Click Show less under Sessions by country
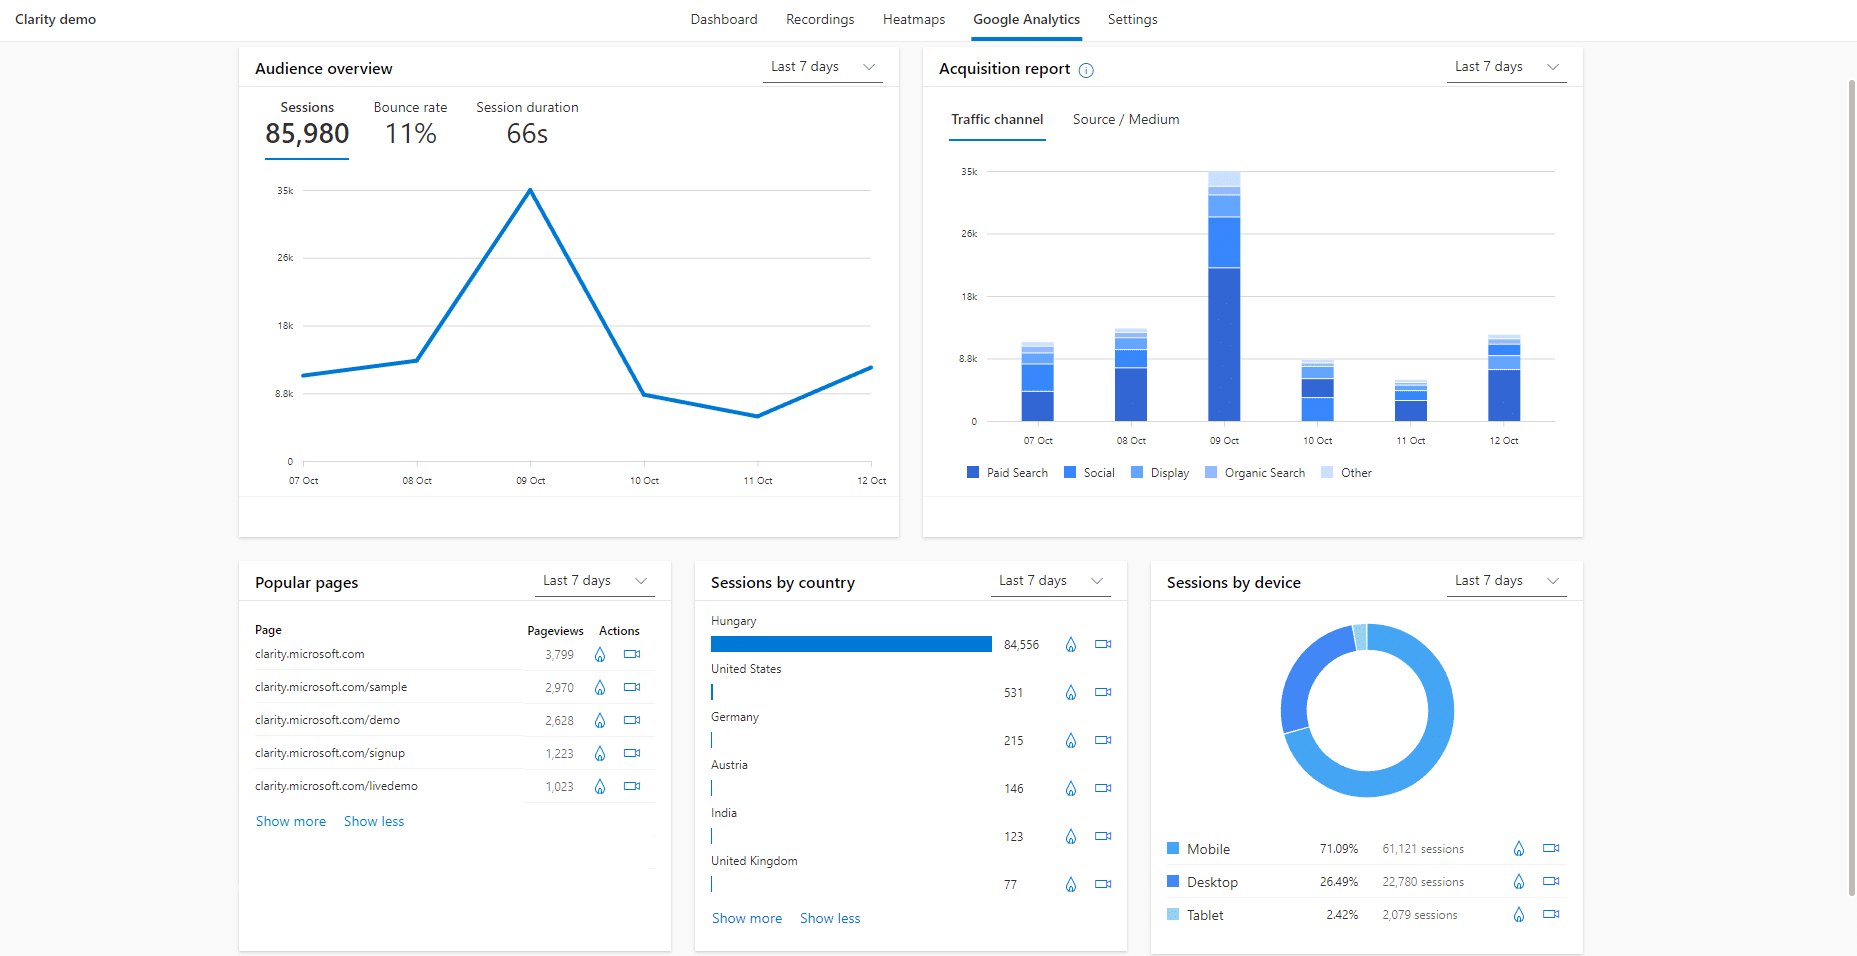Image resolution: width=1857 pixels, height=956 pixels. pyautogui.click(x=829, y=919)
